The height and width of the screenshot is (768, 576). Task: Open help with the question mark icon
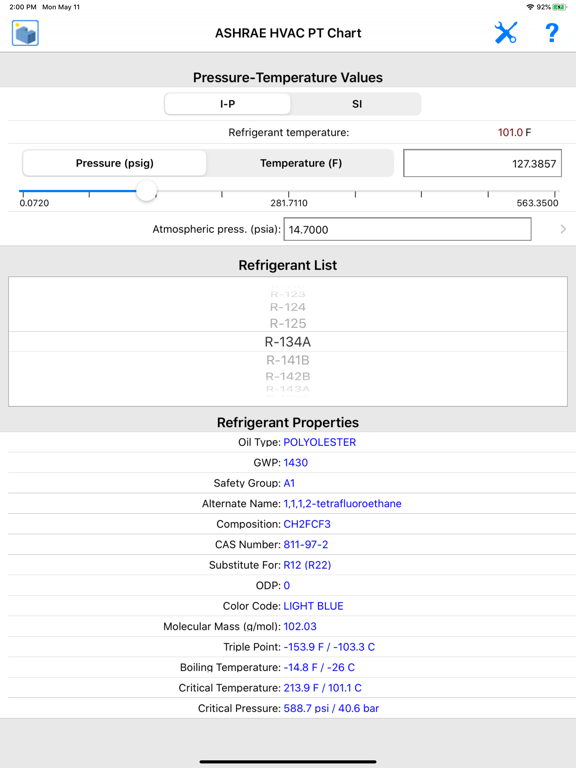552,33
